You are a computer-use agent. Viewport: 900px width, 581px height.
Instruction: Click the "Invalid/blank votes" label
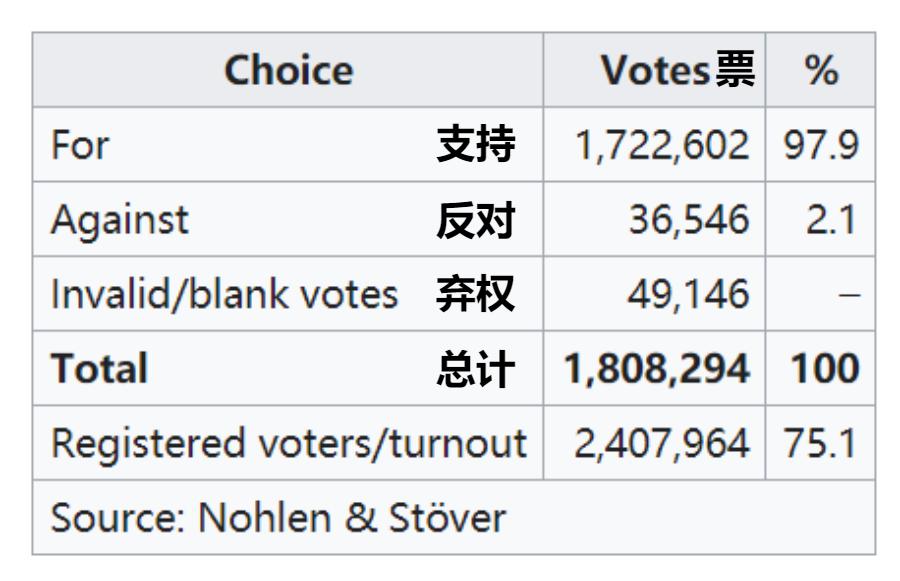225,294
